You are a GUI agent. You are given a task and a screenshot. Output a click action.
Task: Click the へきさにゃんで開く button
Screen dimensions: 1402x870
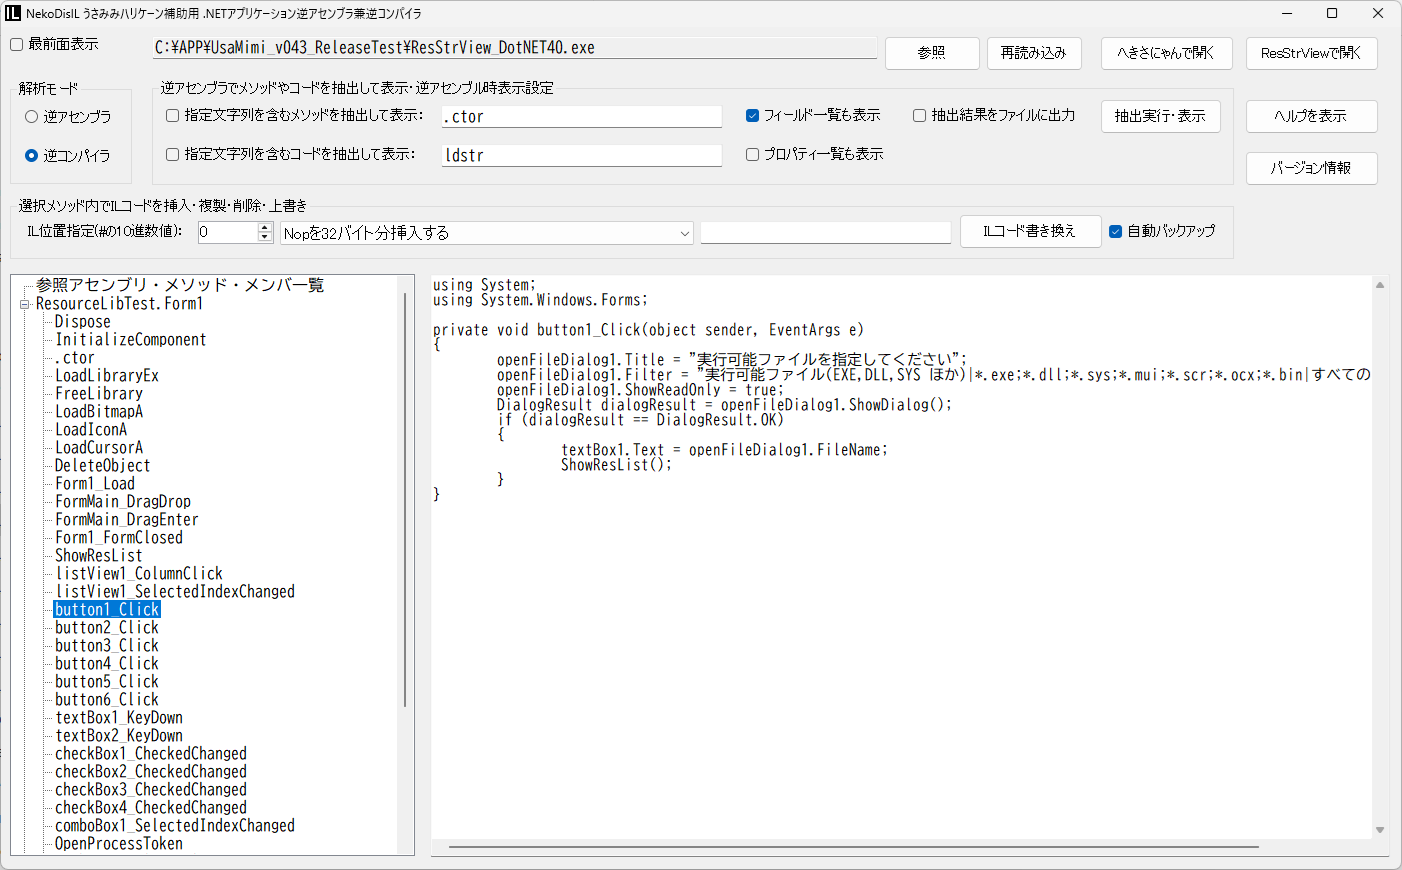click(x=1167, y=53)
